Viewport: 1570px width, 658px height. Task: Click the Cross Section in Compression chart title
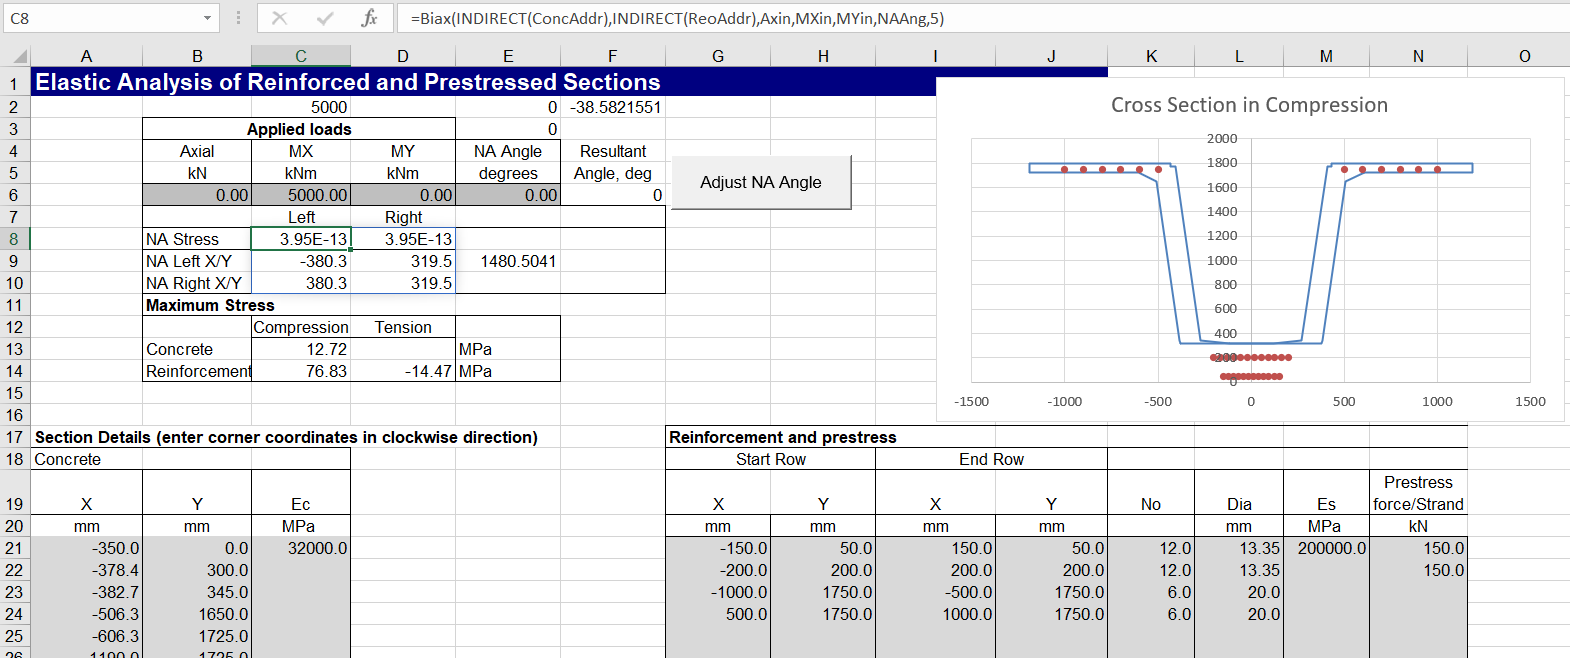pos(1249,105)
